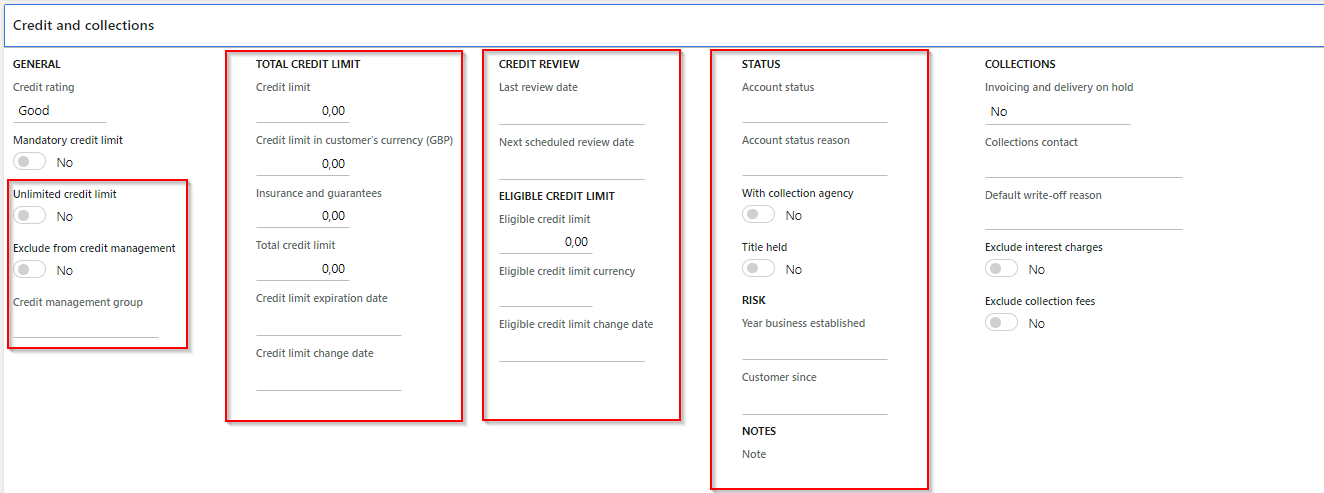The width and height of the screenshot is (1324, 493).
Task: Open the Account status field
Action: click(814, 111)
